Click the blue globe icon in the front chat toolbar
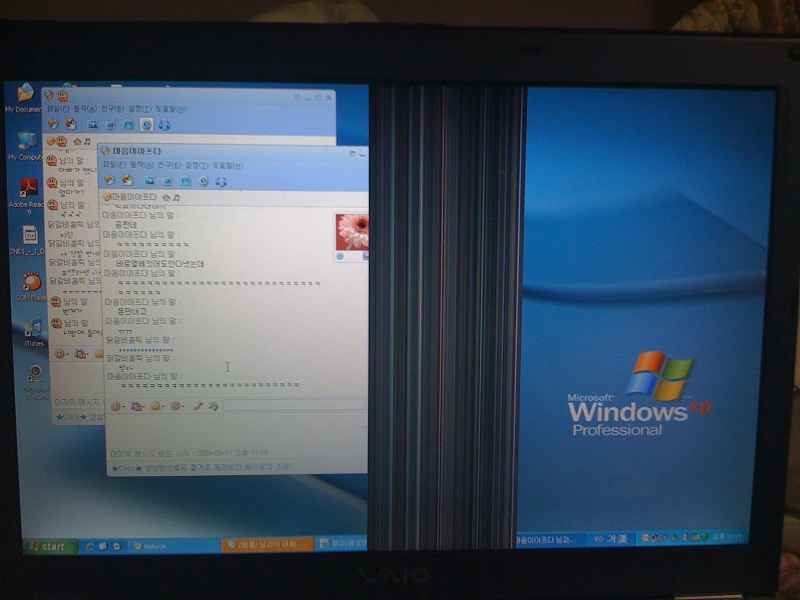Screen dimensions: 800x600 (x=186, y=181)
